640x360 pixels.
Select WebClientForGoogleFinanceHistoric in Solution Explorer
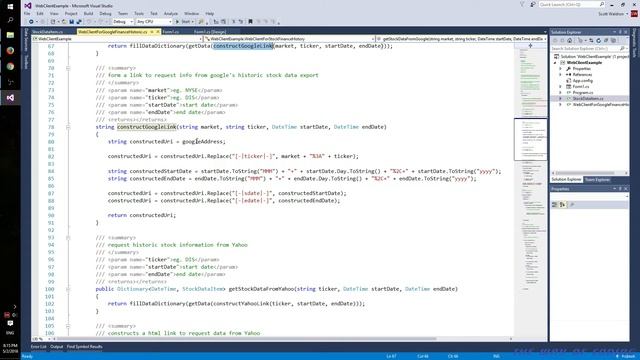[x=600, y=104]
